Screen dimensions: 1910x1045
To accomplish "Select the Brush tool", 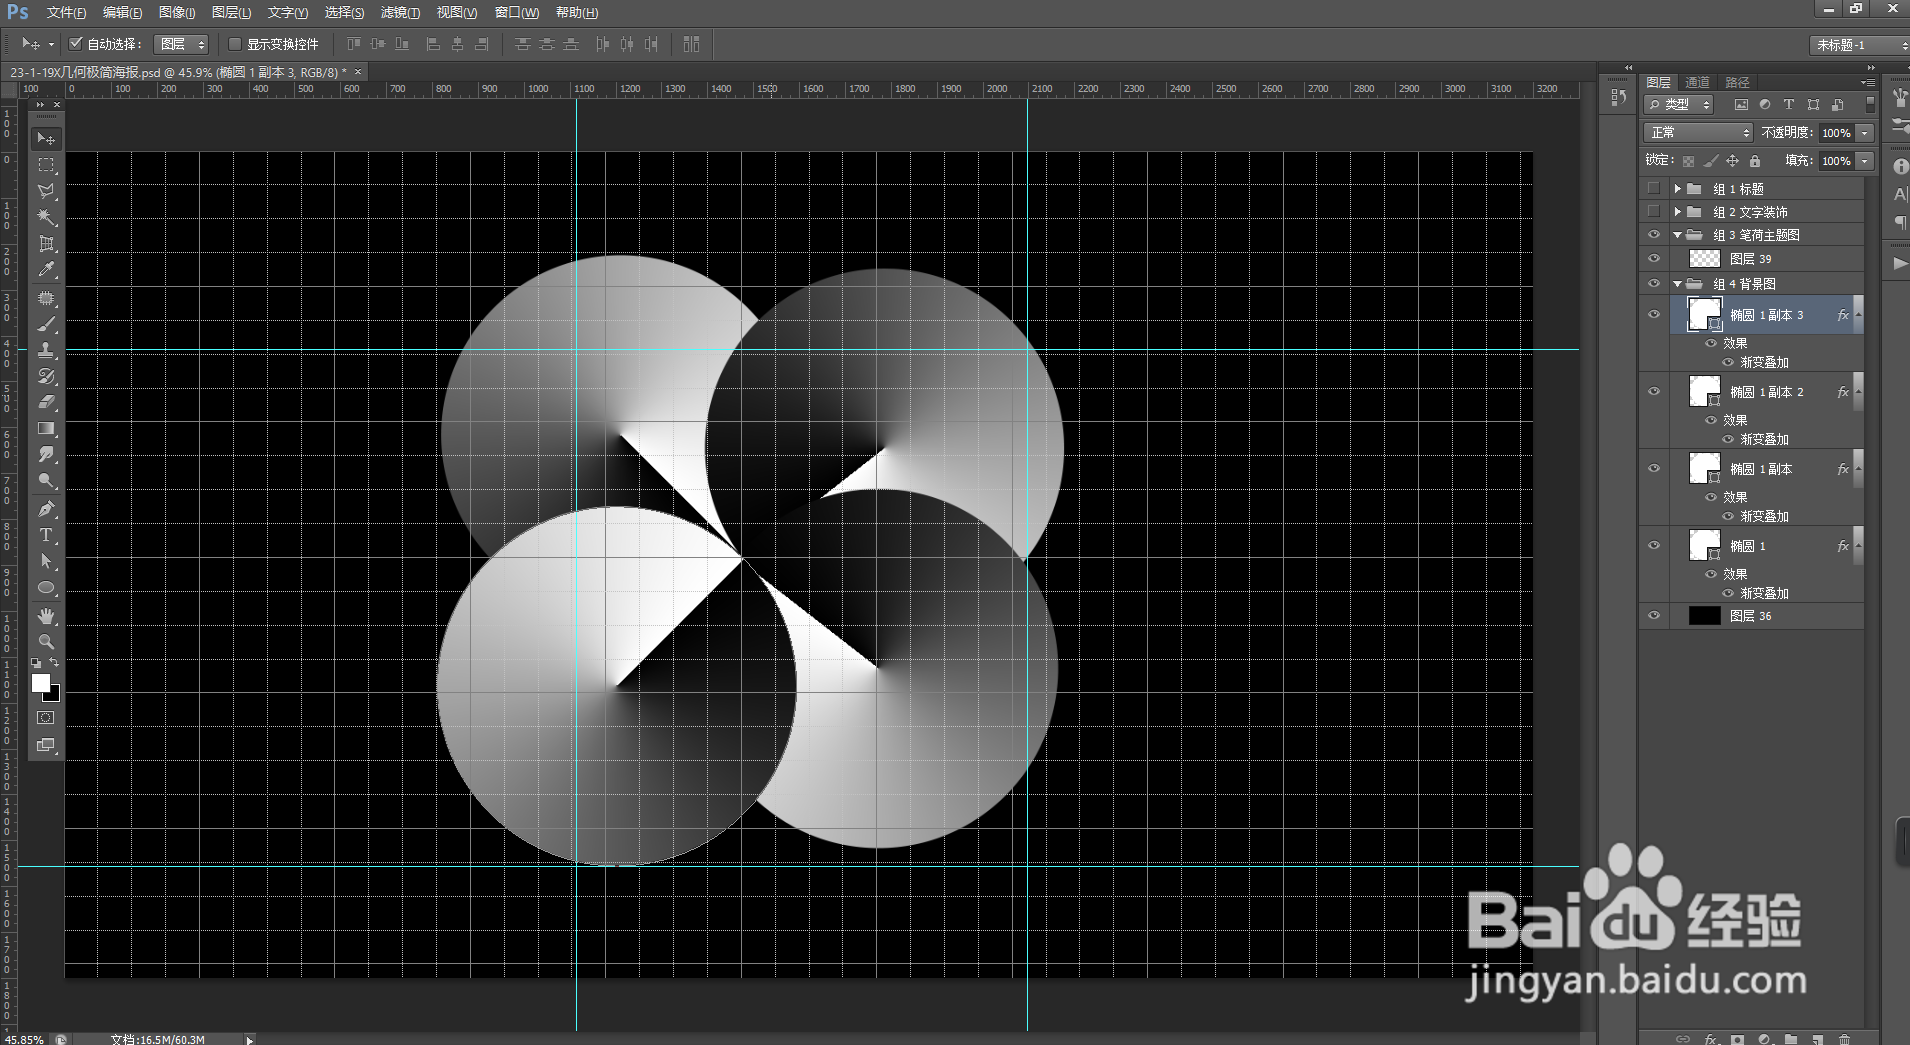I will point(46,324).
